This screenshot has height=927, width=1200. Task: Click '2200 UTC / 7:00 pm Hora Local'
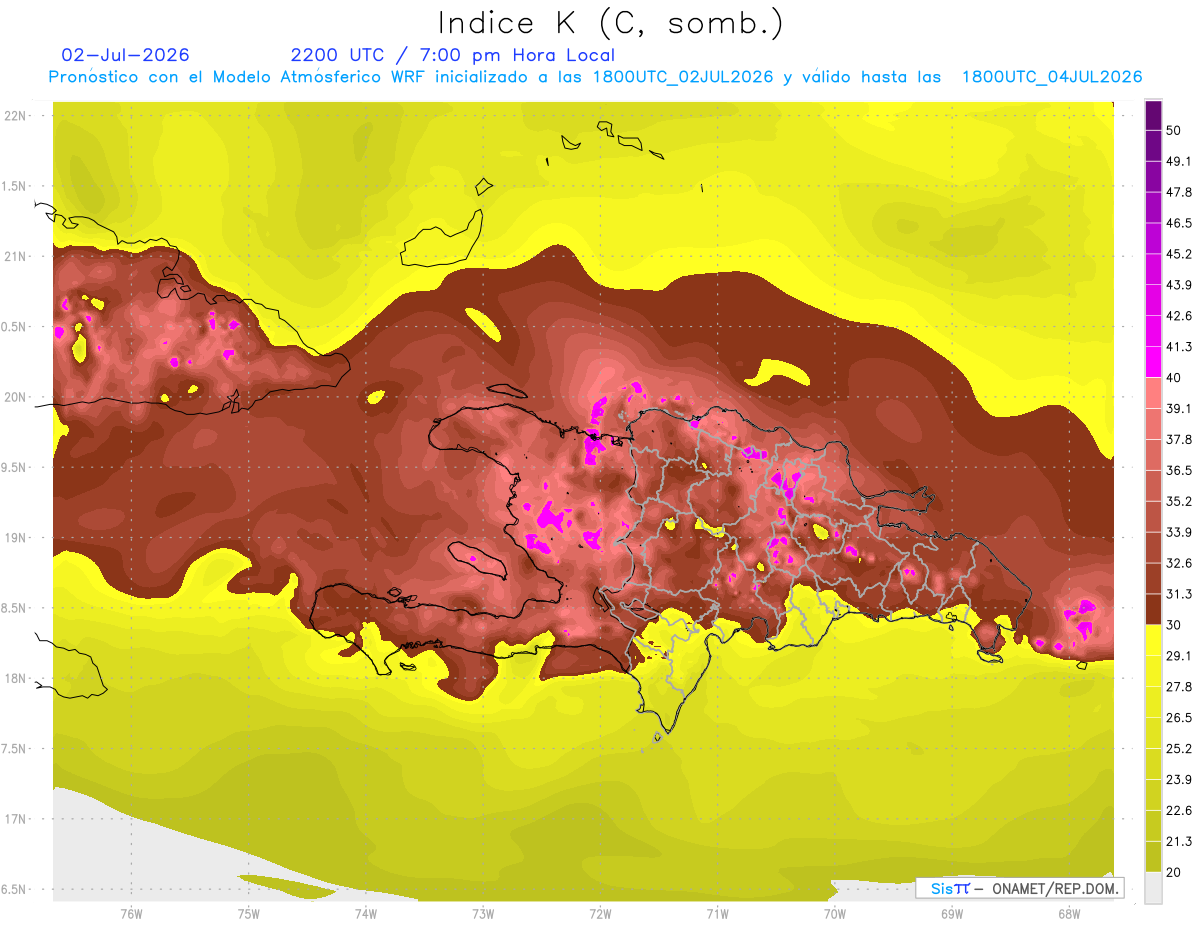coord(453,55)
